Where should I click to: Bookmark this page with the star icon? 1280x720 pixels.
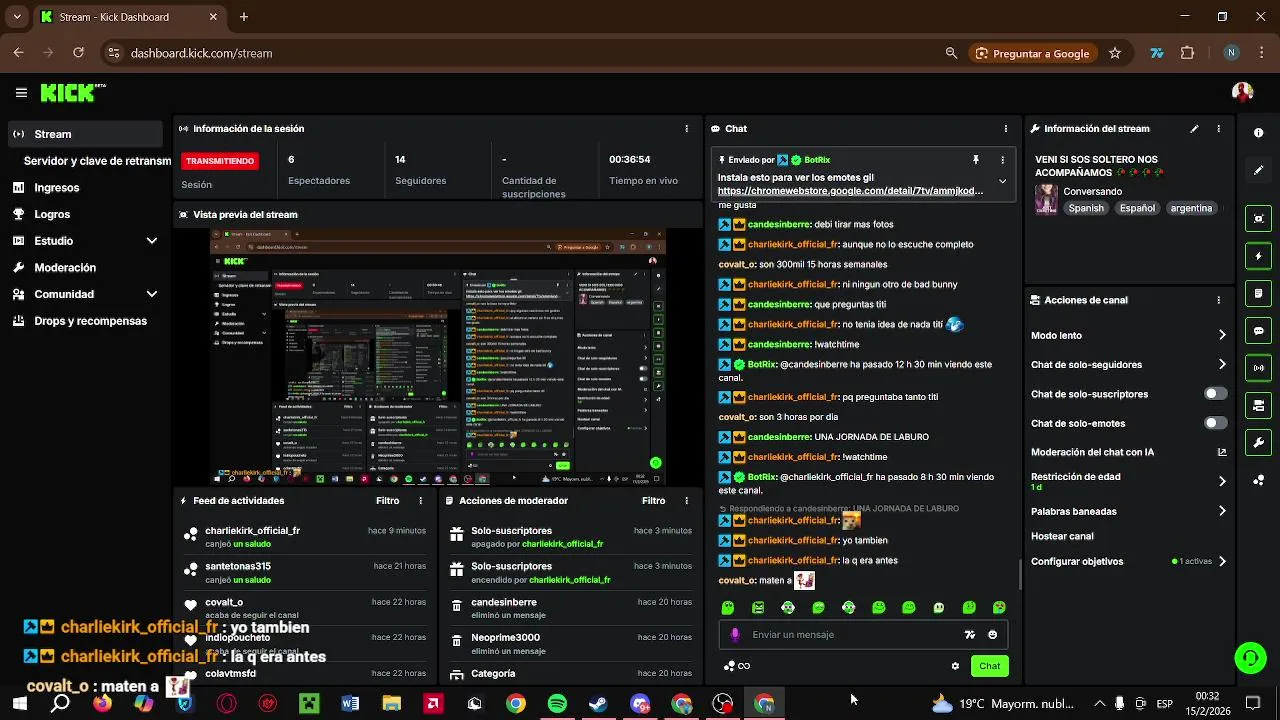coord(1115,53)
